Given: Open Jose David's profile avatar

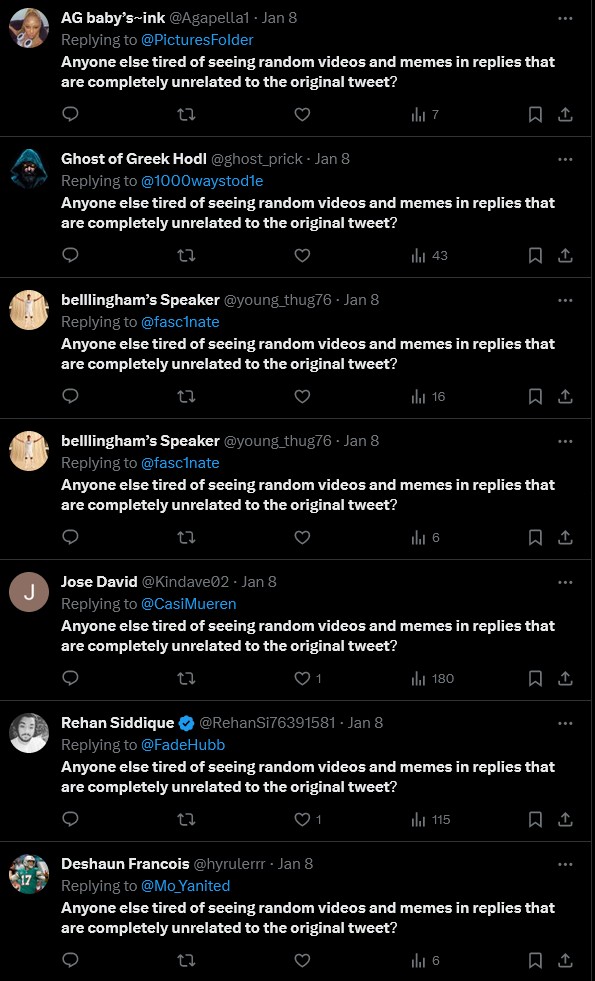Looking at the screenshot, I should coord(29,592).
